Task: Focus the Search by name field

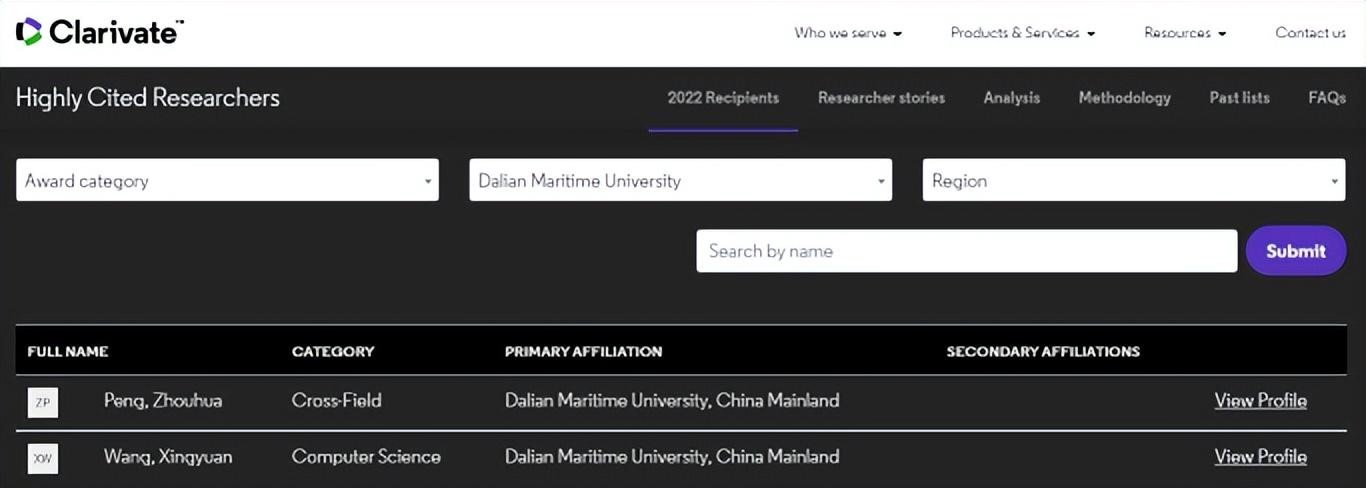Action: [966, 251]
